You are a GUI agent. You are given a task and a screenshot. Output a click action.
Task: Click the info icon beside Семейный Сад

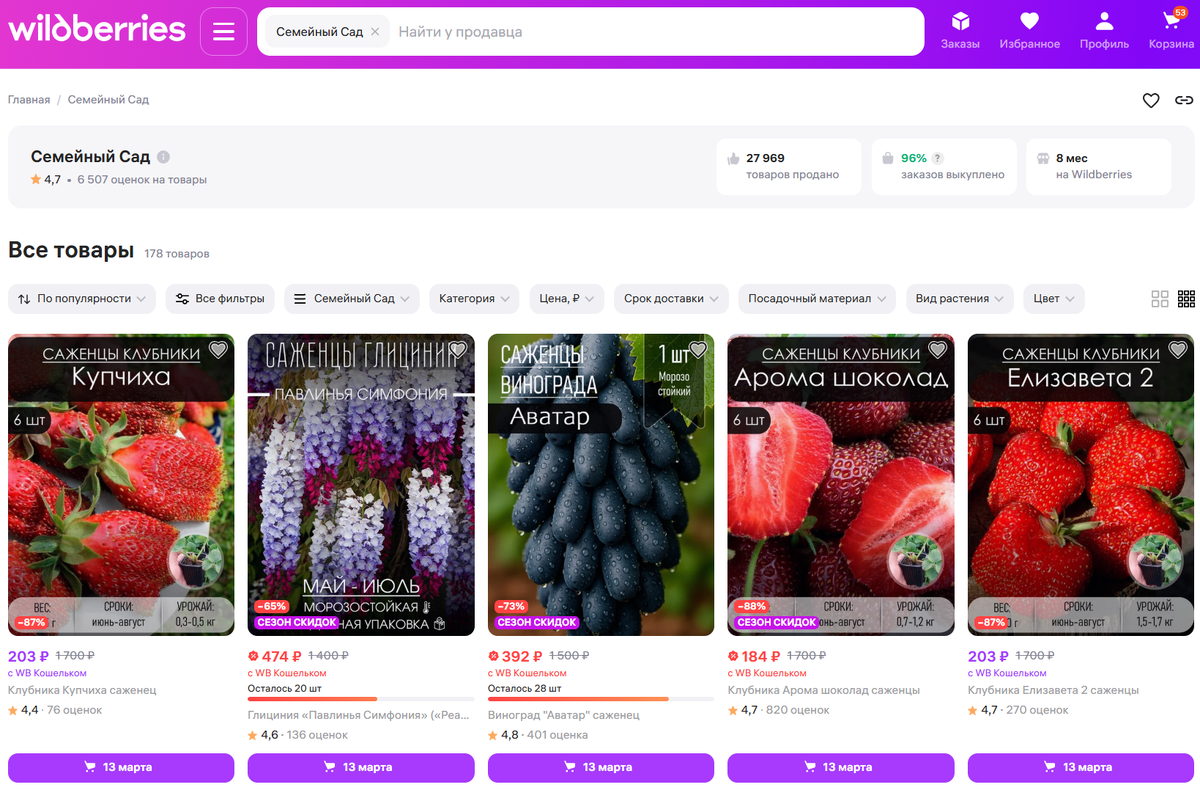163,157
